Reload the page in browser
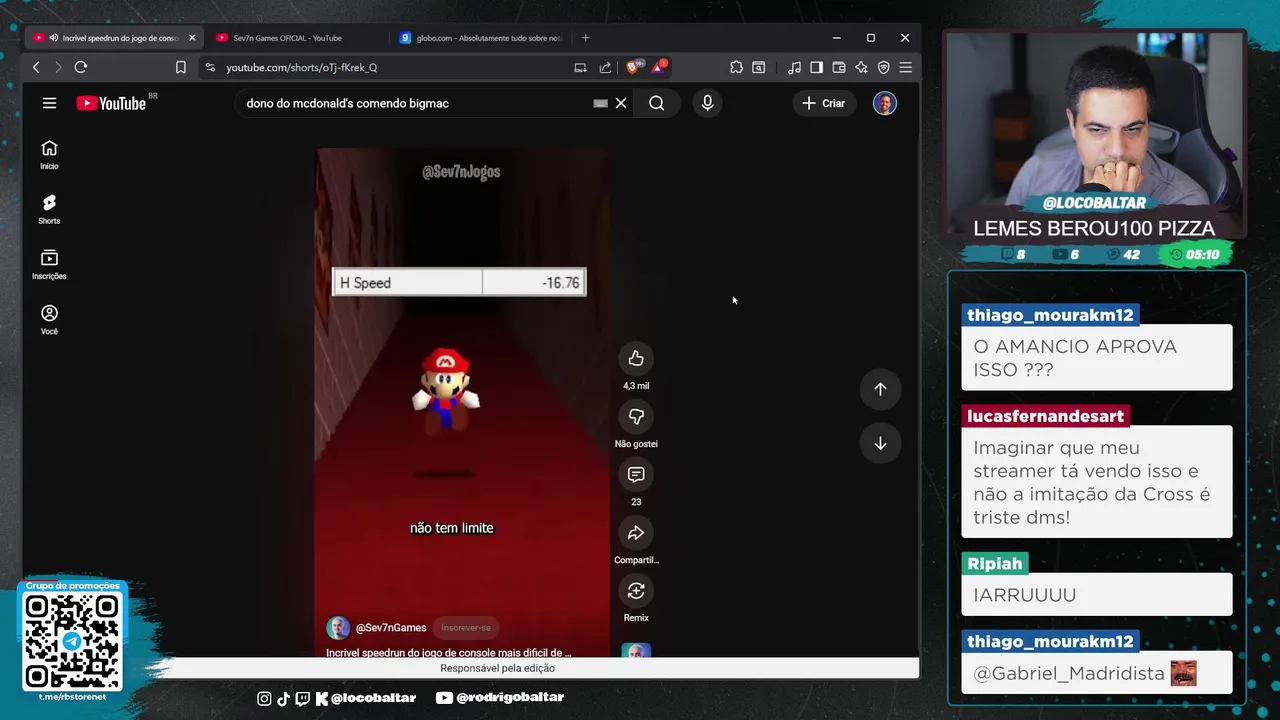This screenshot has height=720, width=1280. click(81, 67)
